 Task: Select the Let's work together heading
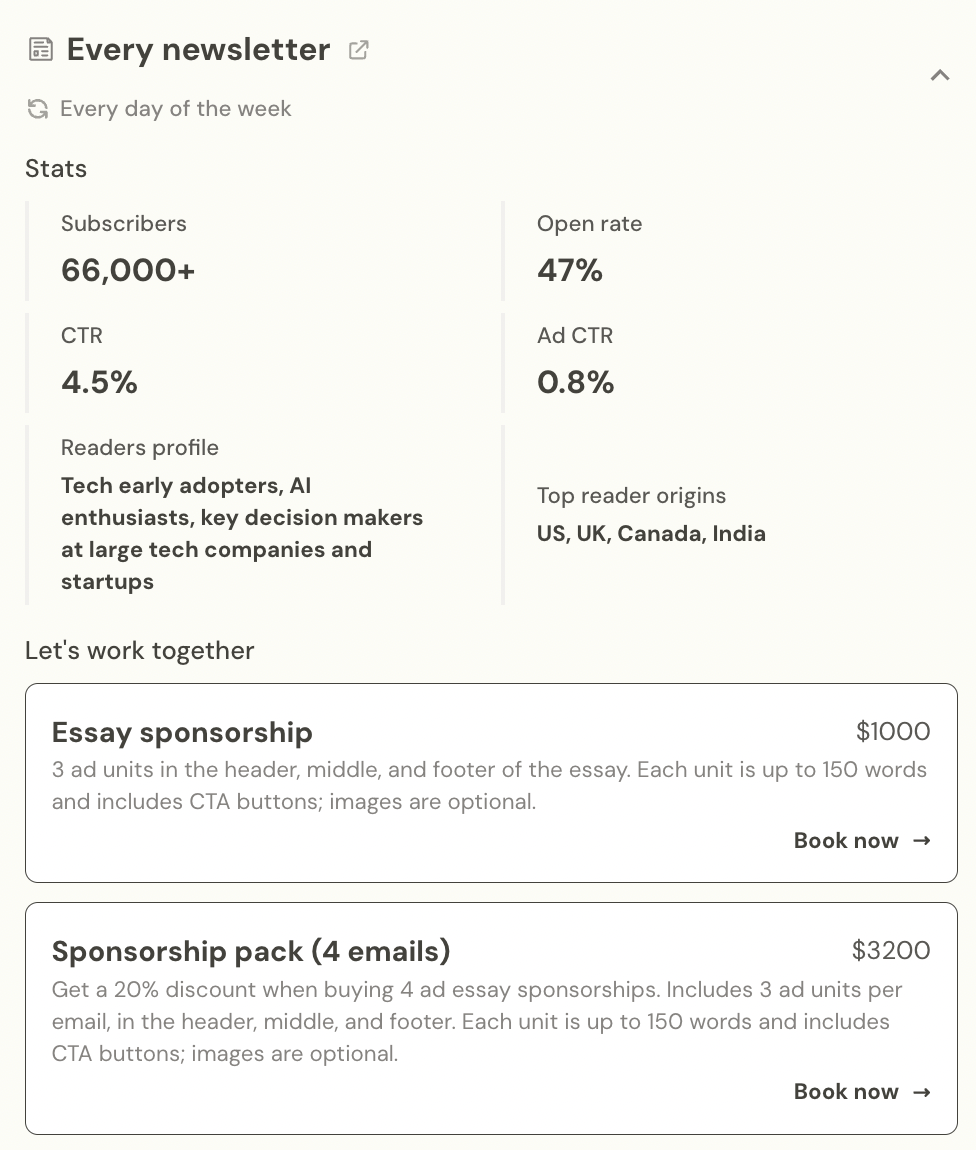click(140, 650)
